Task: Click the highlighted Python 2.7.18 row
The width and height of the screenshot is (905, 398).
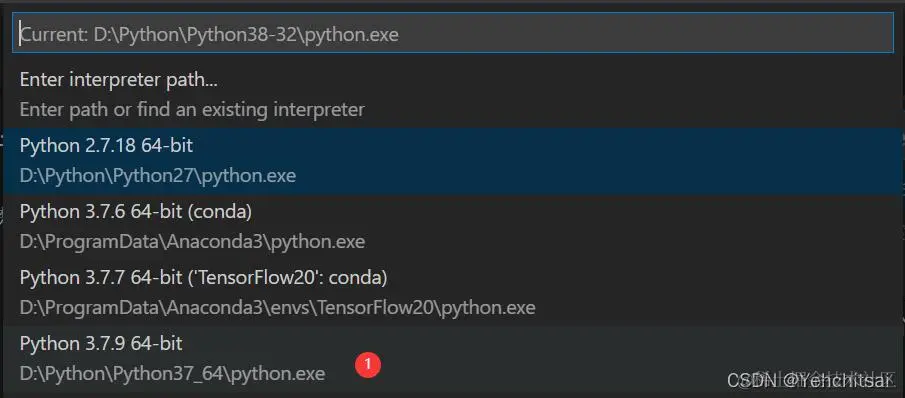Action: (453, 161)
